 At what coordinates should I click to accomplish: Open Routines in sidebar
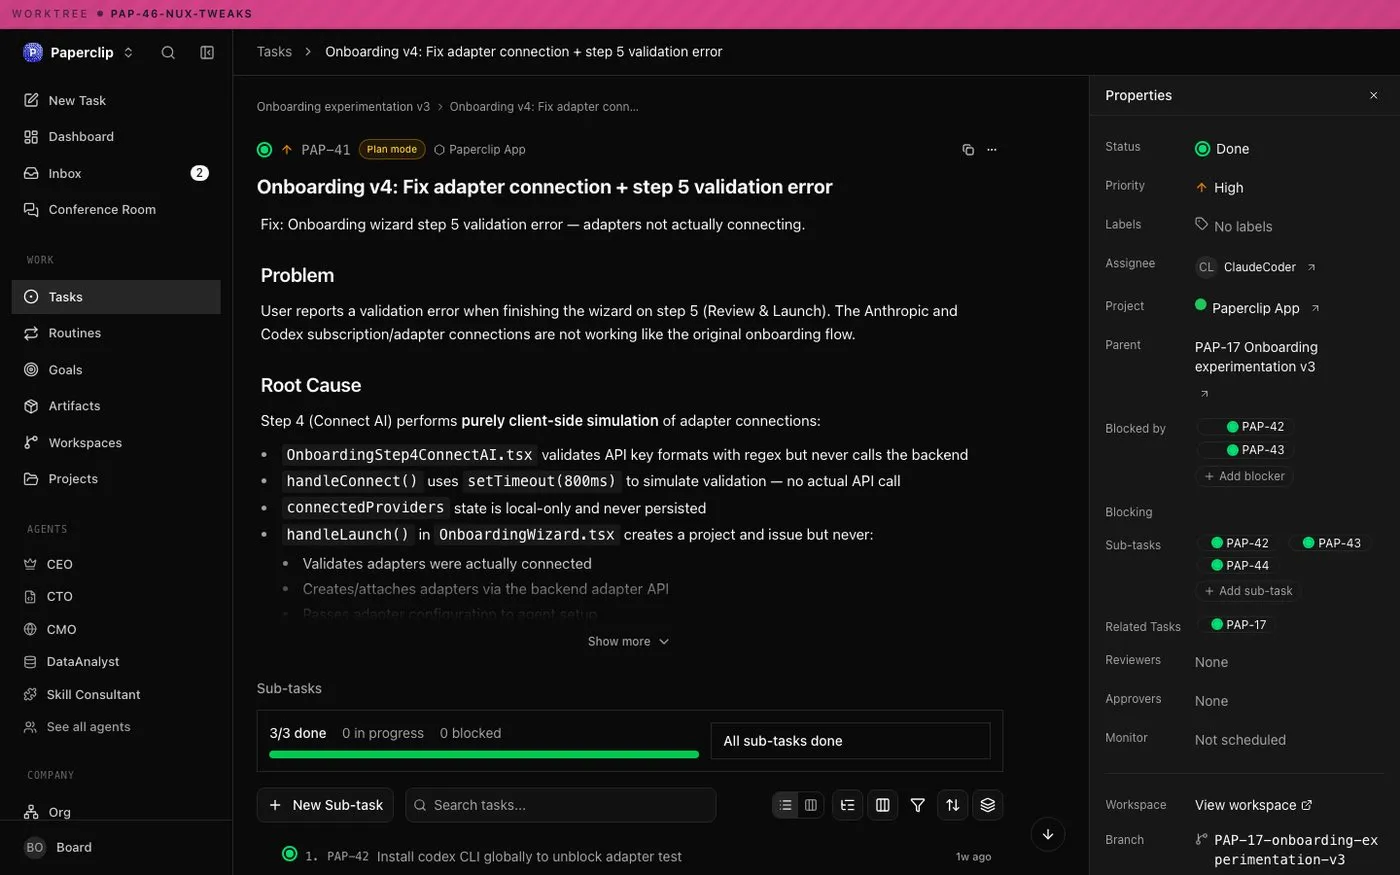[116, 333]
